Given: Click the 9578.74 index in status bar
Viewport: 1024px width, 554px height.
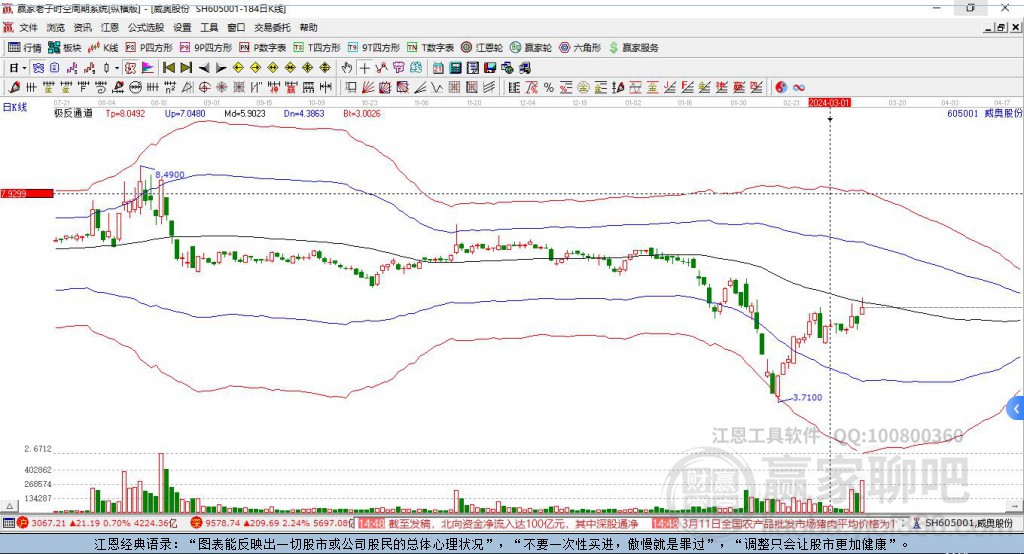Looking at the screenshot, I should click(223, 523).
